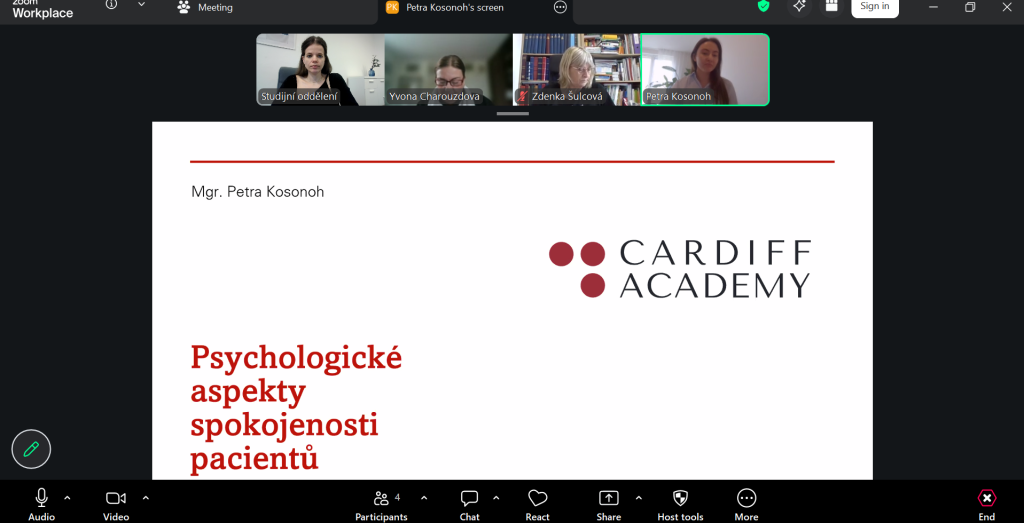The height and width of the screenshot is (523, 1024).
Task: Click the Cardiff Academy logo on slide
Action: tap(680, 269)
